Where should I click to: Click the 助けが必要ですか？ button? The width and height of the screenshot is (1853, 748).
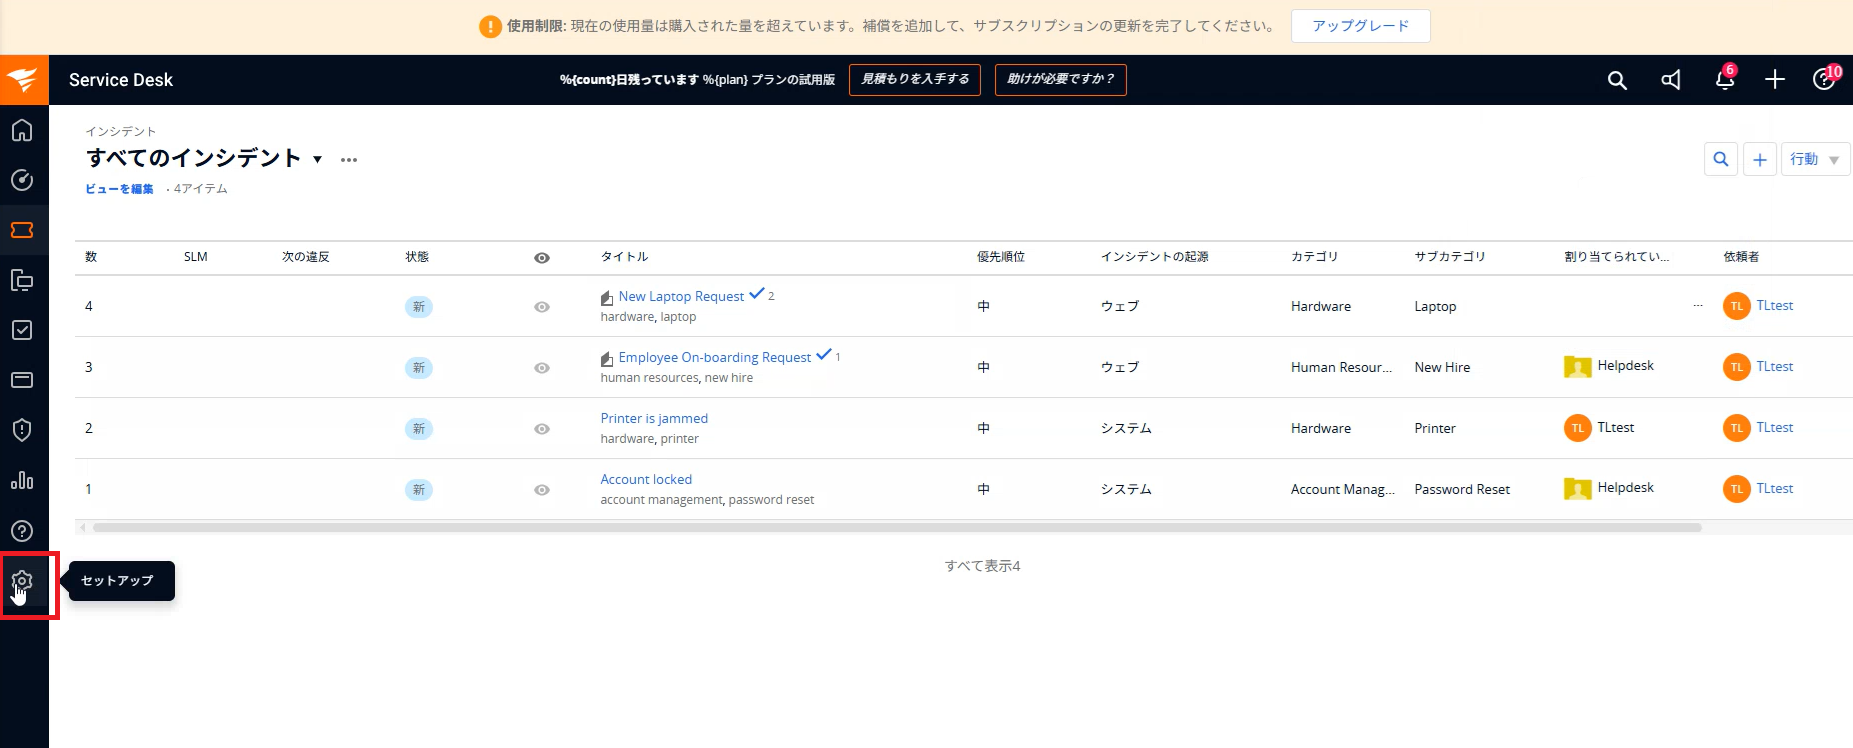(1061, 79)
